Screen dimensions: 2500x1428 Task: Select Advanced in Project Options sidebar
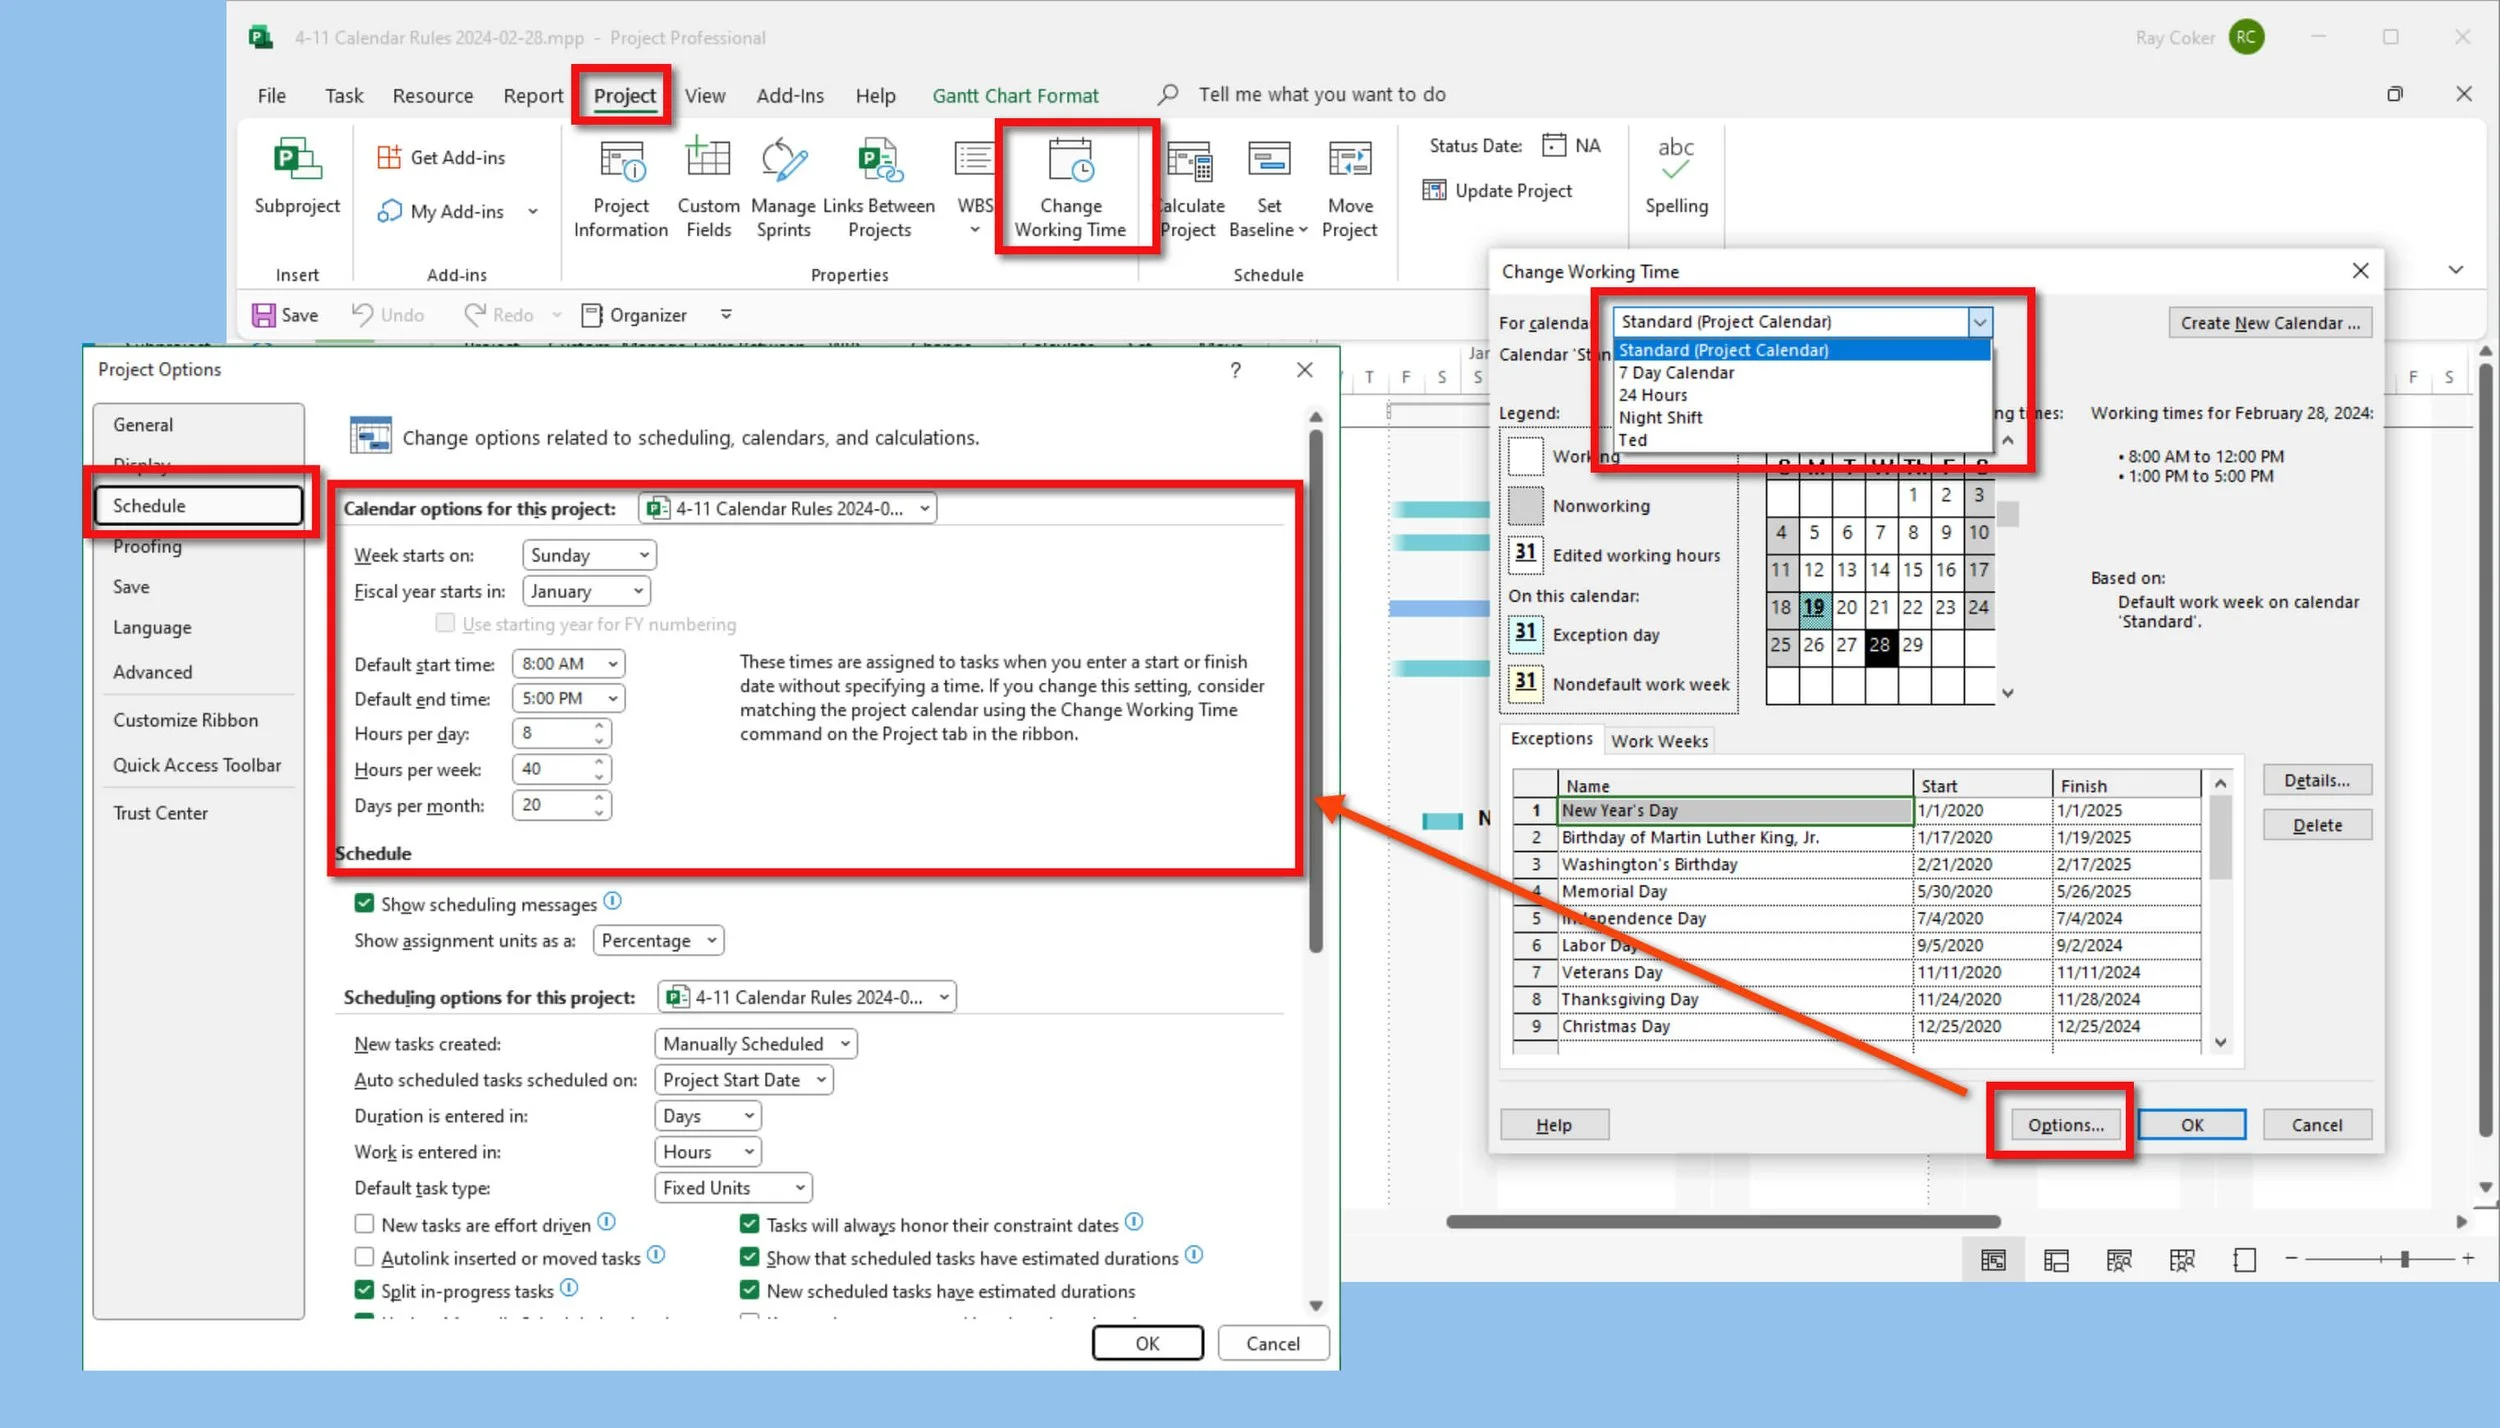point(198,672)
